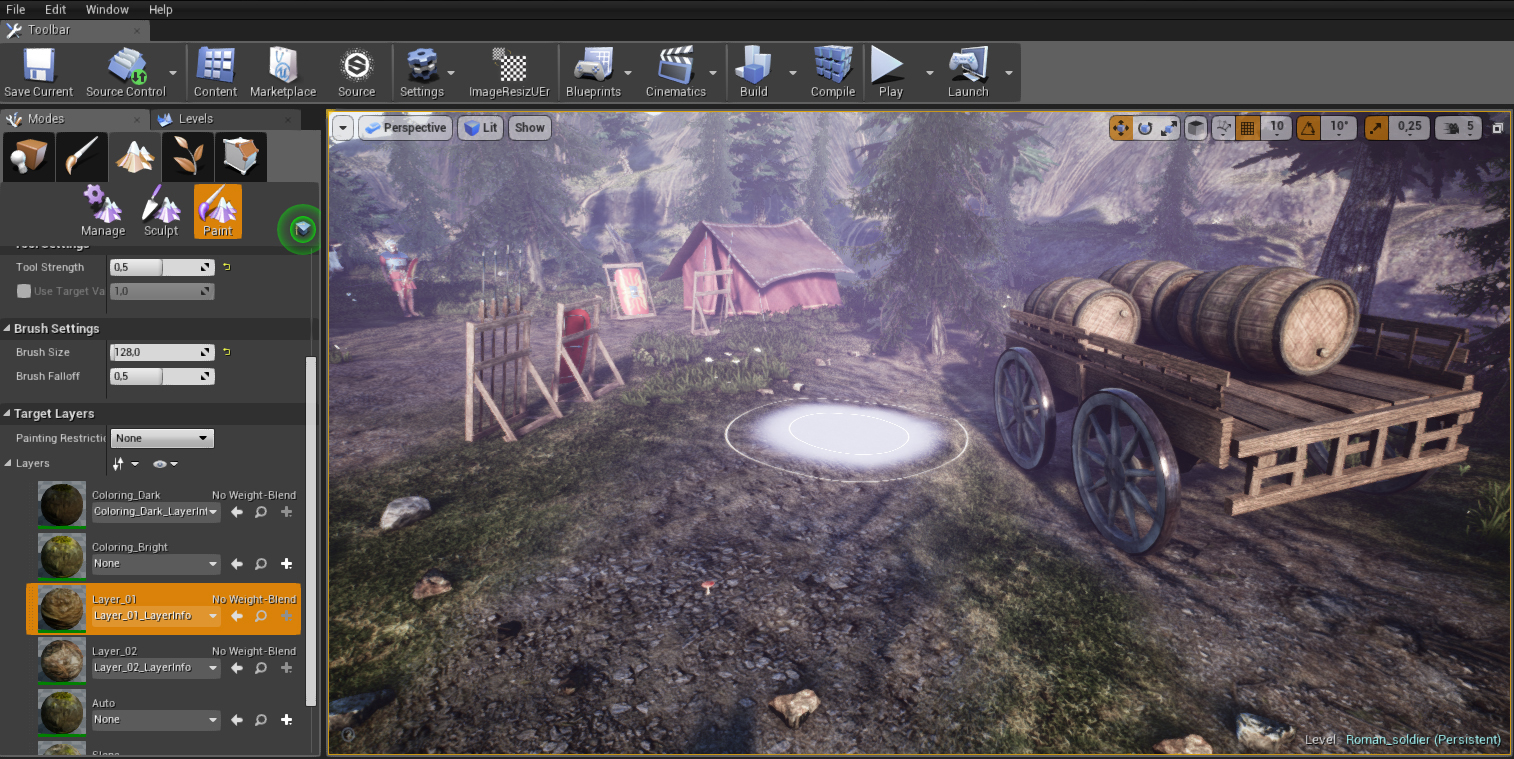Viewport: 1514px width, 759px height.
Task: Open the Perspective view mode button
Action: (405, 128)
